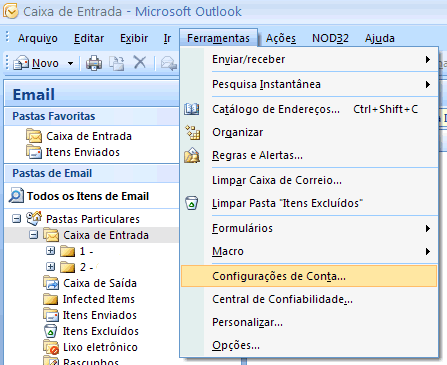Open the Pesquisa Instantânea submenu

point(309,84)
